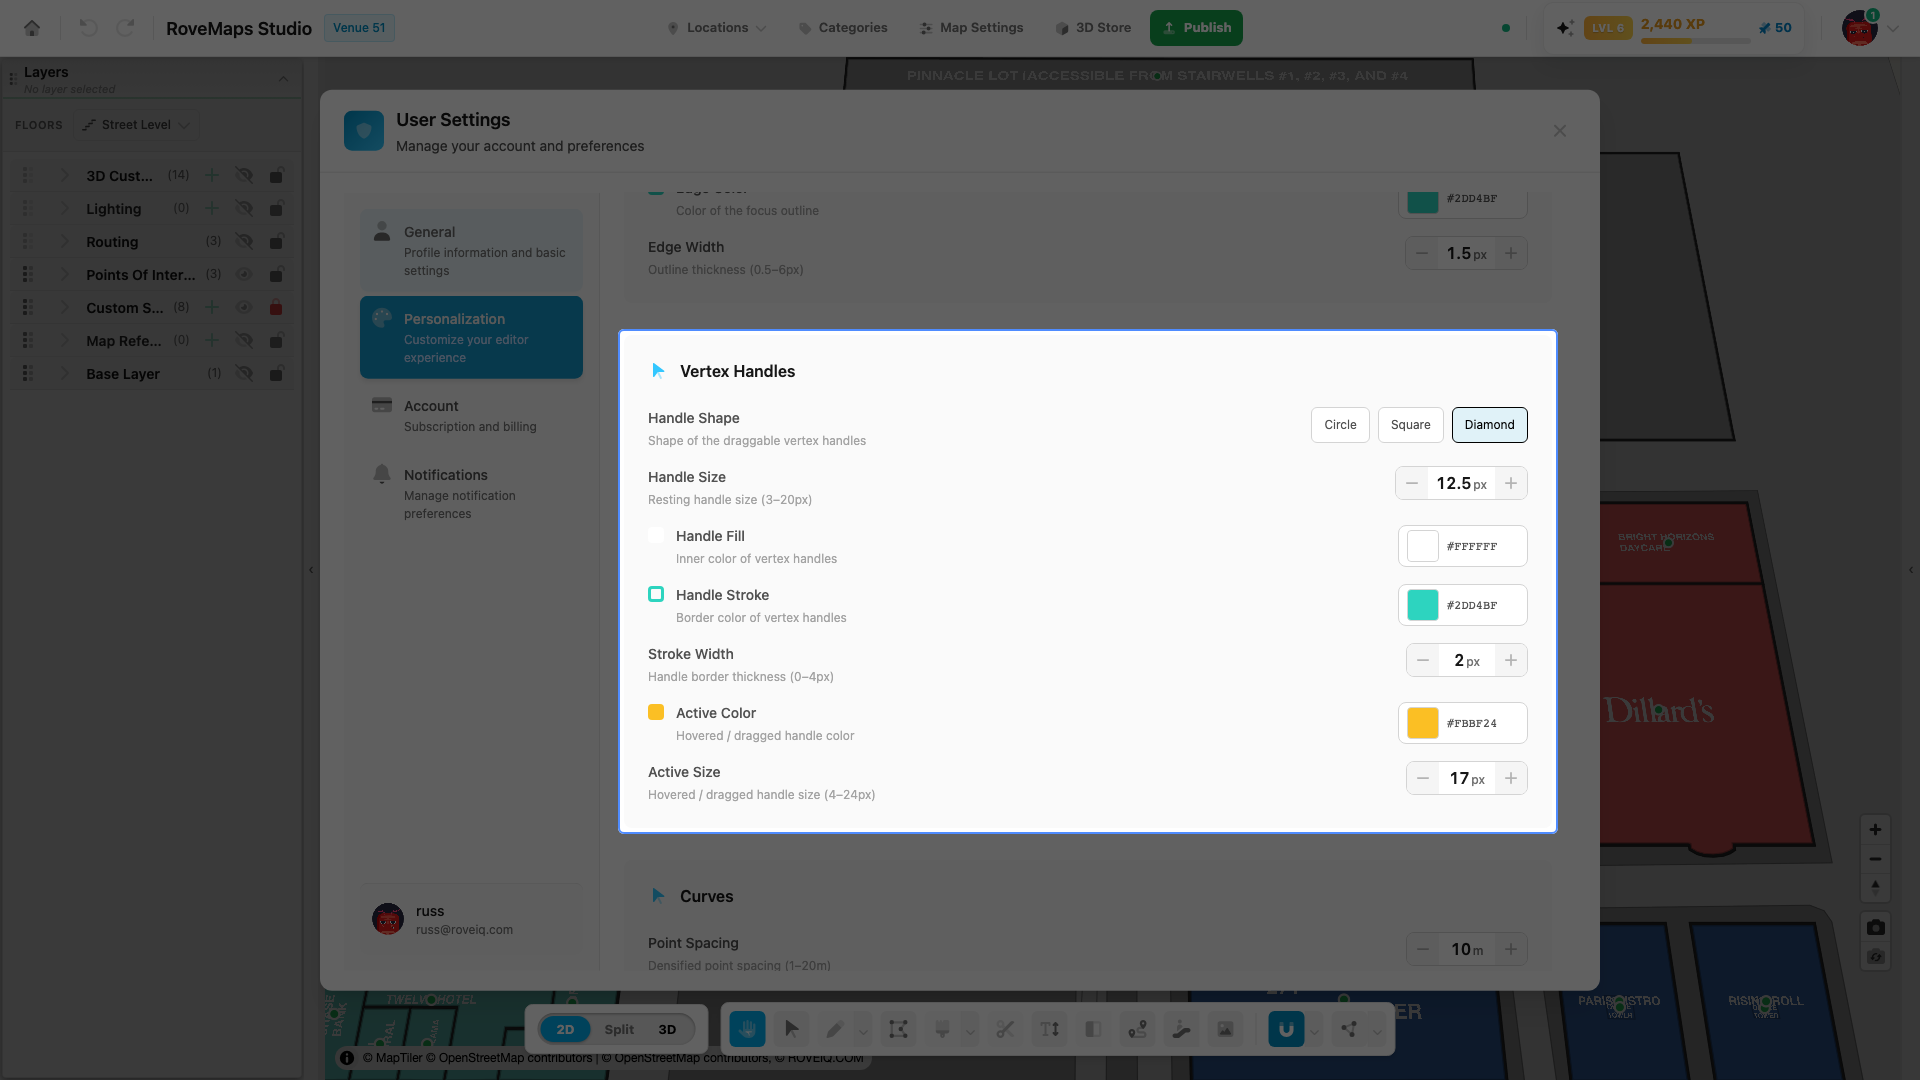Go to home via house icon
Screen dimensions: 1920x1080
click(x=32, y=28)
